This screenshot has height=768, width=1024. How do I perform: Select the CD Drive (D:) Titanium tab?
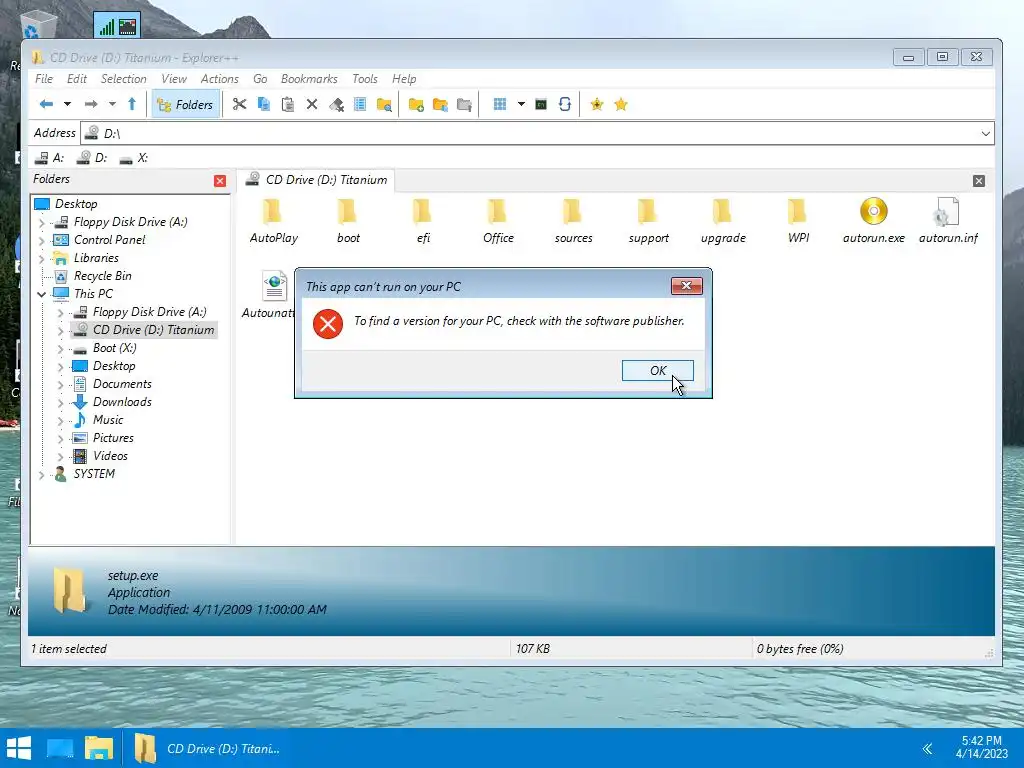316,180
